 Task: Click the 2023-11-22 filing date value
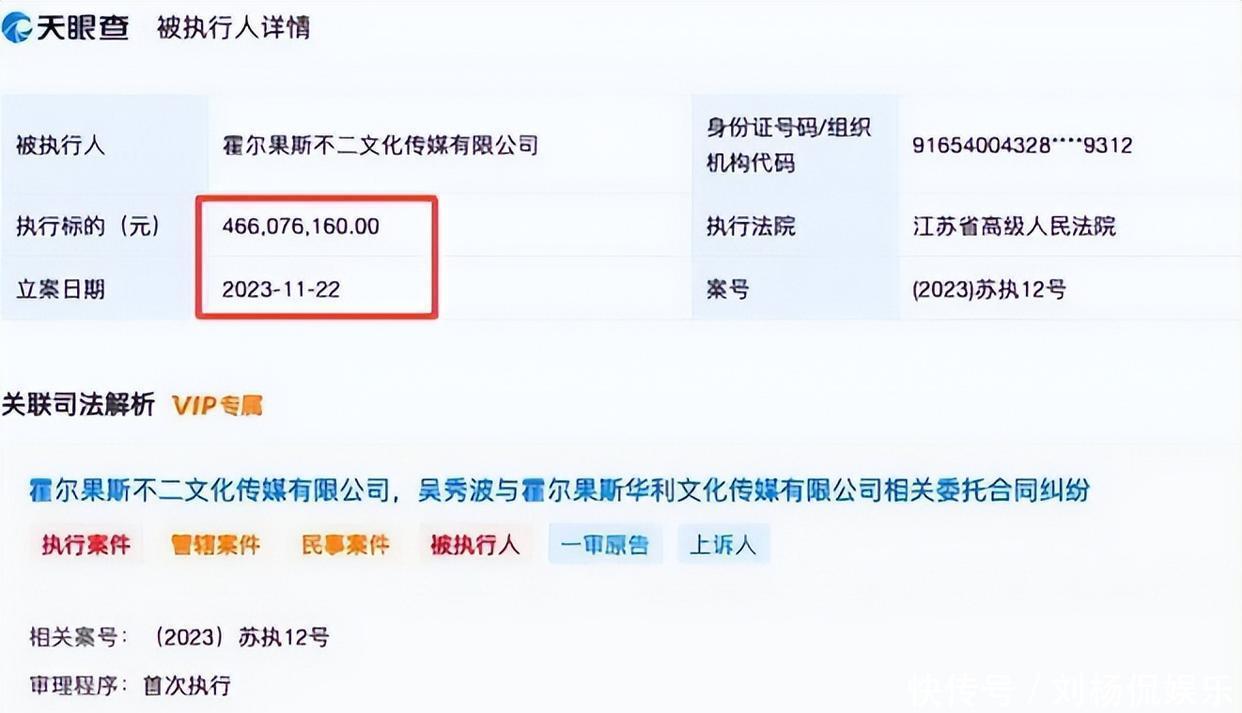click(x=281, y=289)
